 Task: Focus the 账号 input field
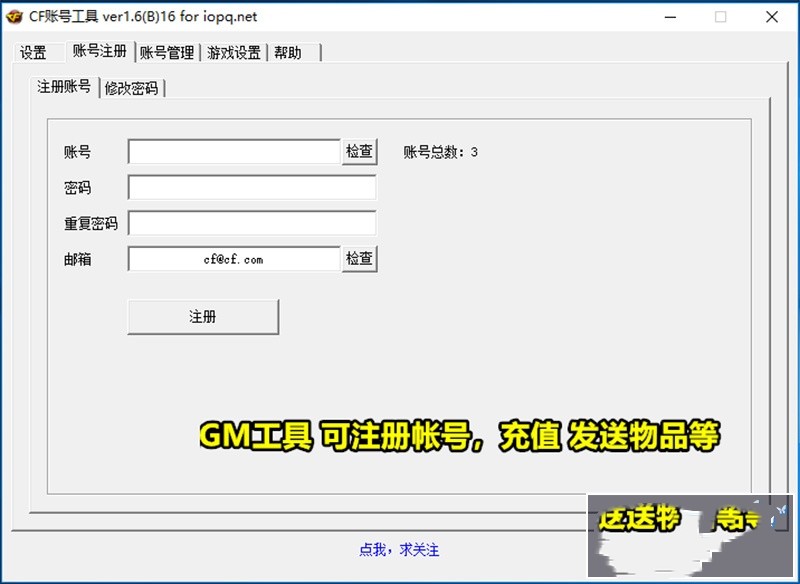[234, 151]
